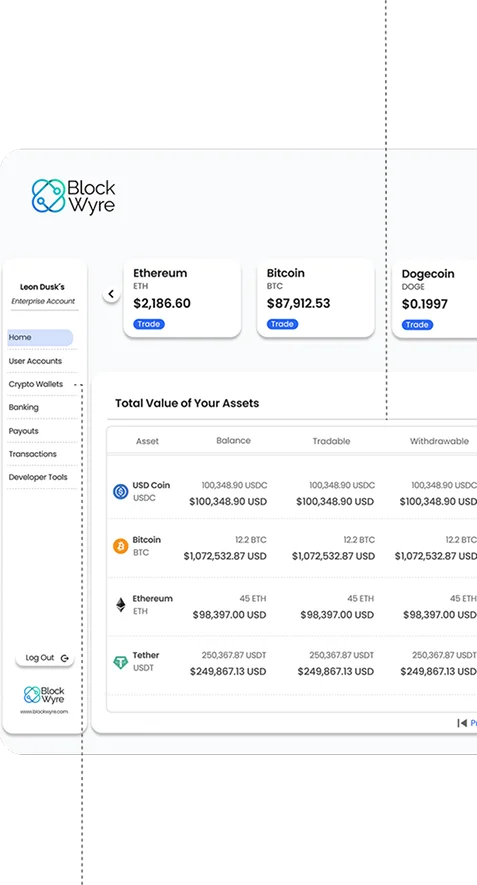Click the BlockWyre logo at top
477x885 pixels.
point(73,196)
